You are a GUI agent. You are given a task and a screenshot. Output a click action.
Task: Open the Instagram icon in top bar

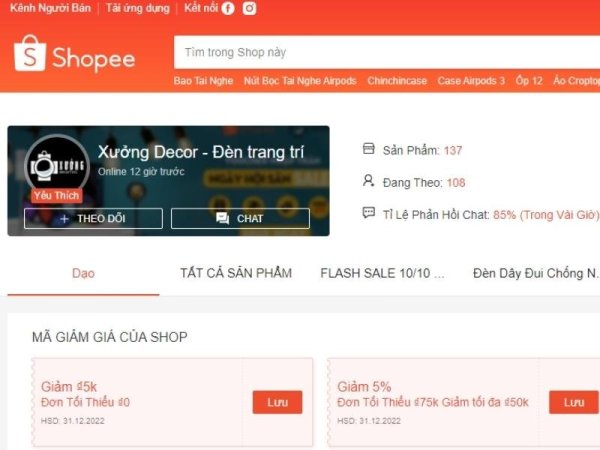[x=249, y=8]
